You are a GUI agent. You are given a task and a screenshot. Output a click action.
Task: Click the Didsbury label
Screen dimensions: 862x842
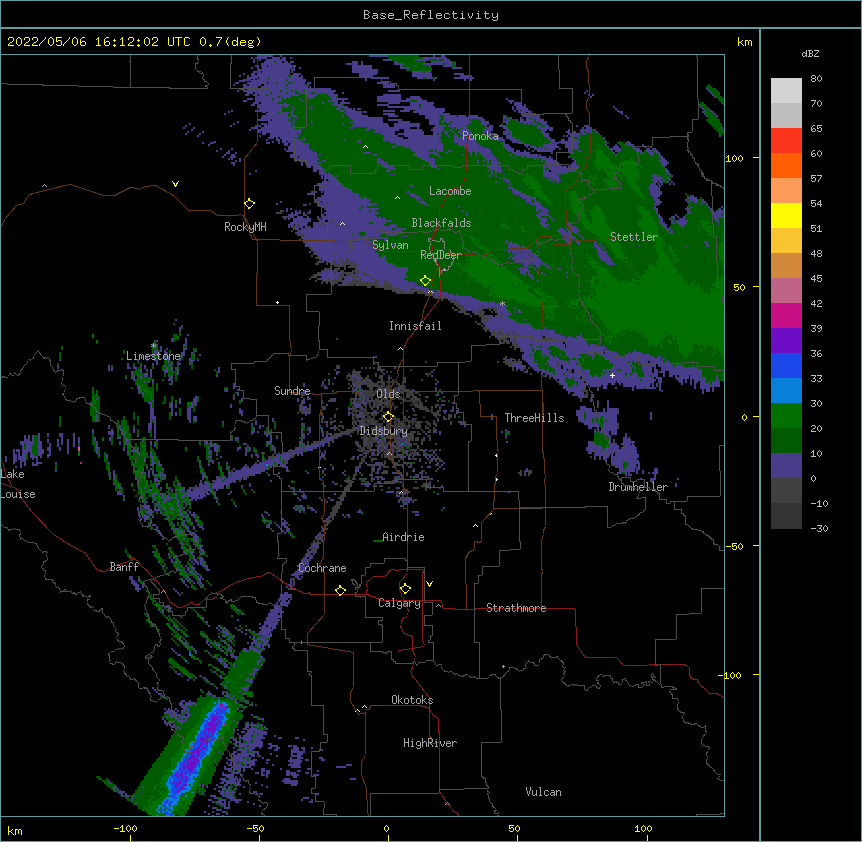383,431
